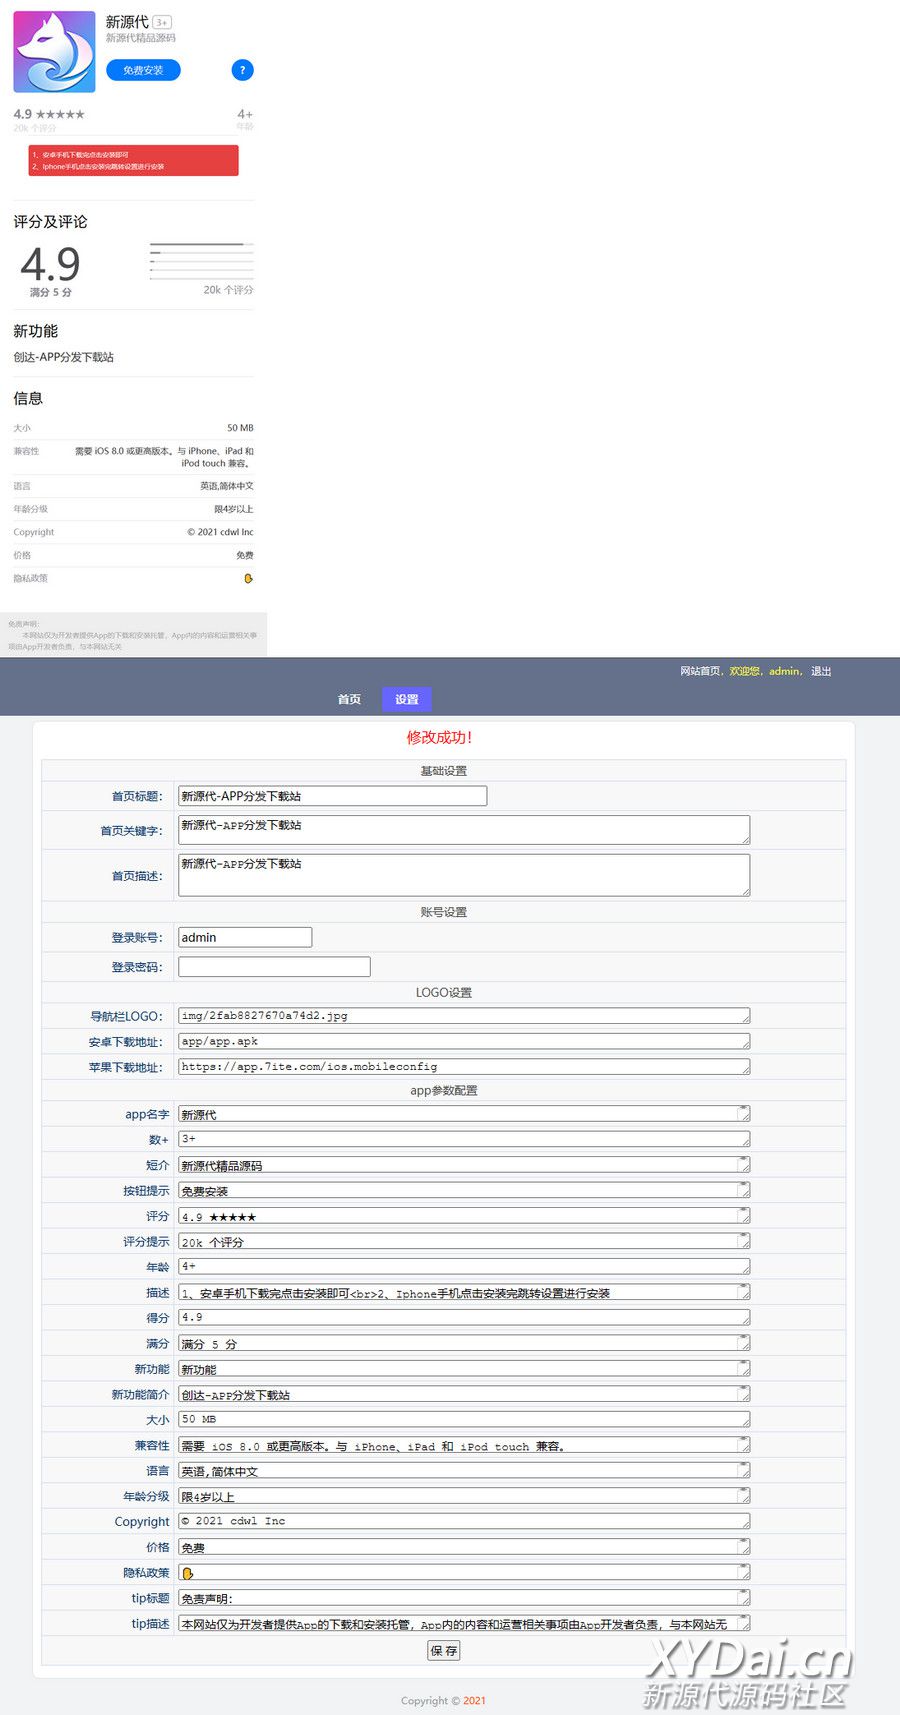Image resolution: width=900 pixels, height=1715 pixels.
Task: Edit the 导航栏LOGO image path field
Action: coord(463,1016)
